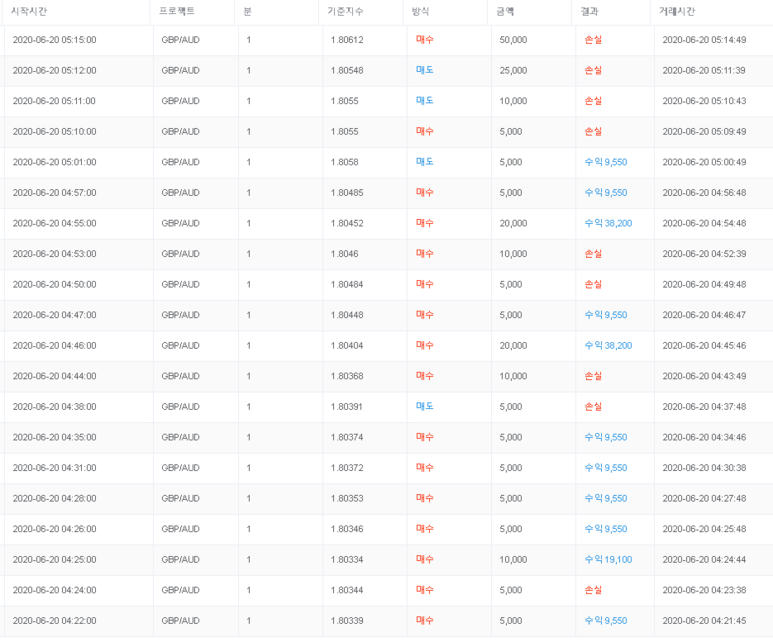Select start time 2020-06-20 05:10:00
Image resolution: width=773 pixels, height=642 pixels.
pyautogui.click(x=54, y=132)
